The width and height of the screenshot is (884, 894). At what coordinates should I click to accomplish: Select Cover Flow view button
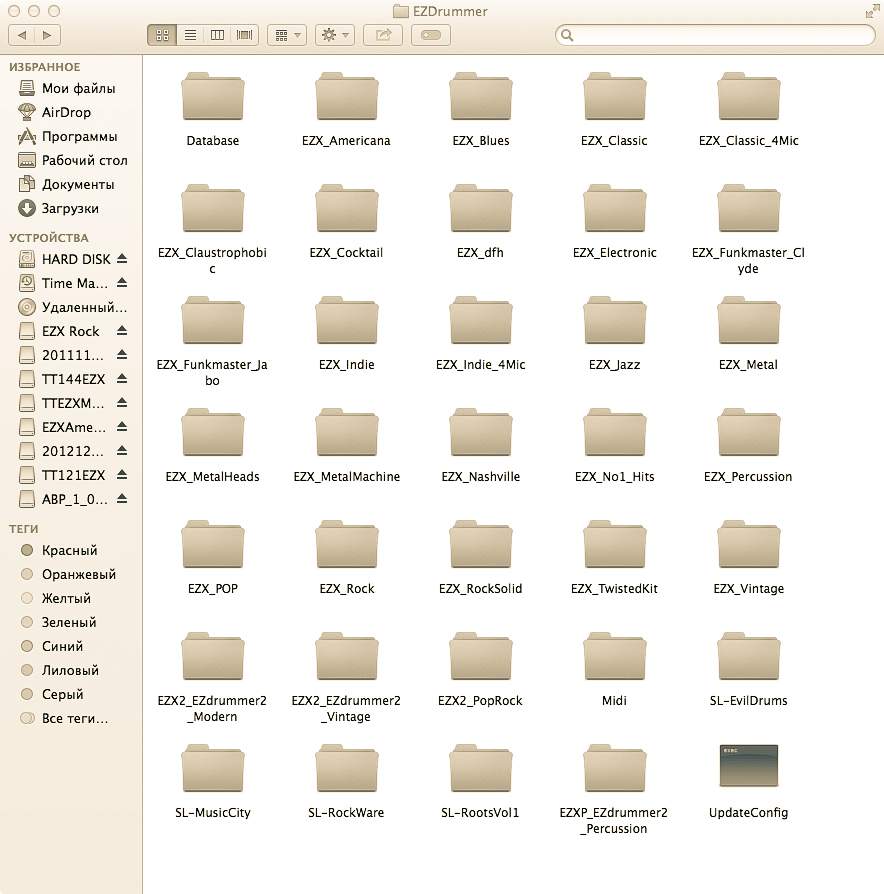coord(244,35)
